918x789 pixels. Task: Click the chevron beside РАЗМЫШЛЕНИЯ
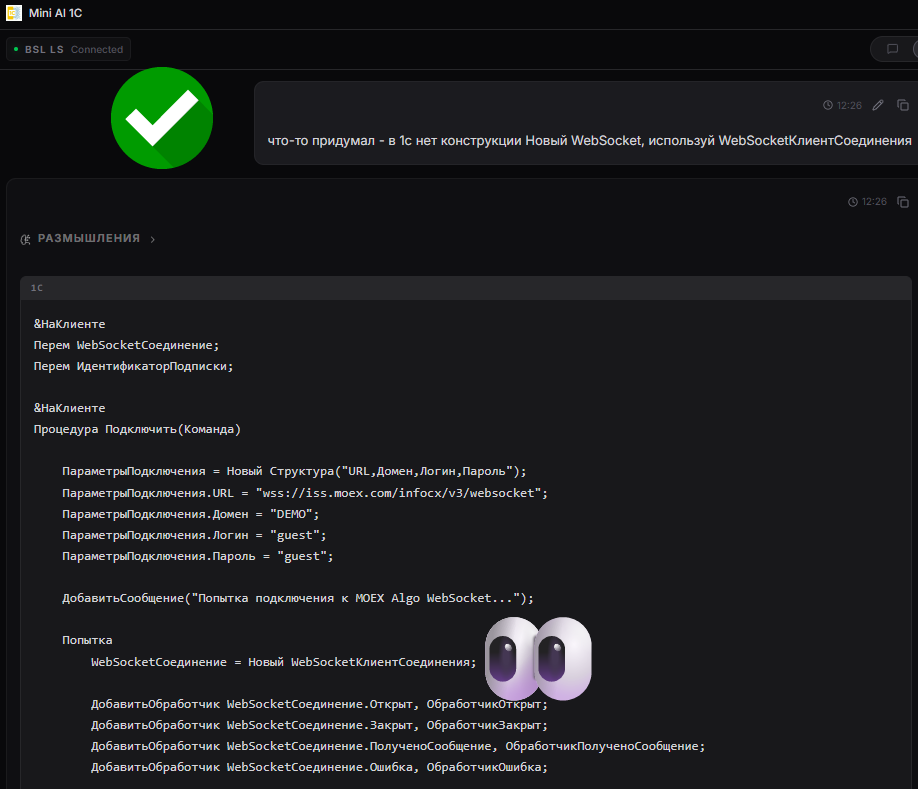152,239
